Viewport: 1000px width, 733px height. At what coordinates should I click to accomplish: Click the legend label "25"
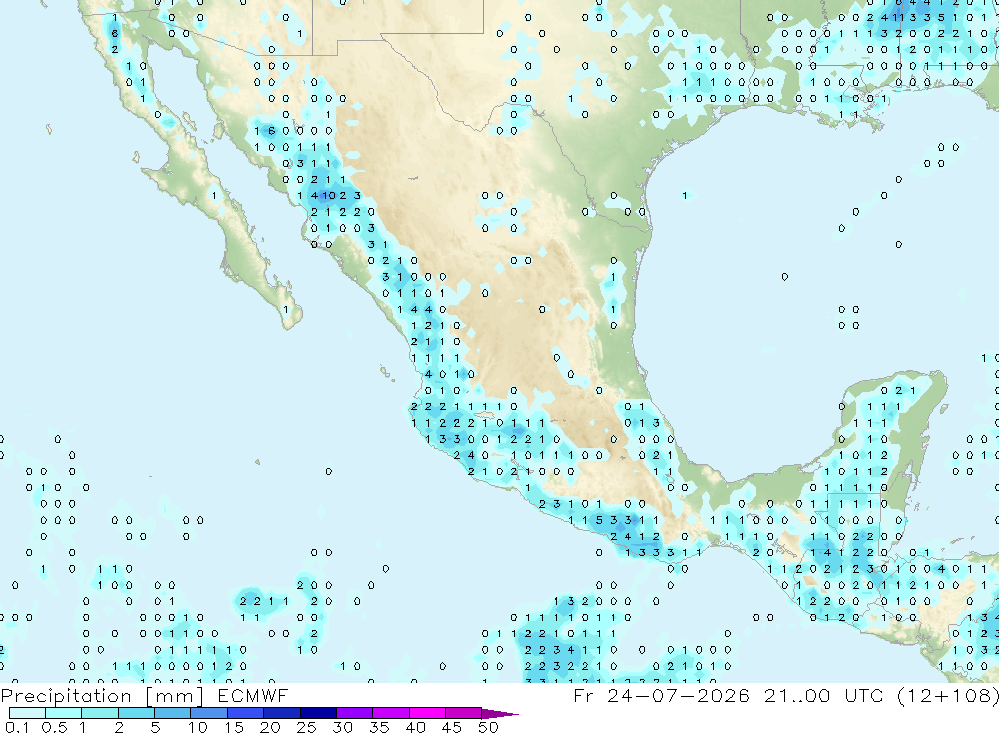(307, 727)
